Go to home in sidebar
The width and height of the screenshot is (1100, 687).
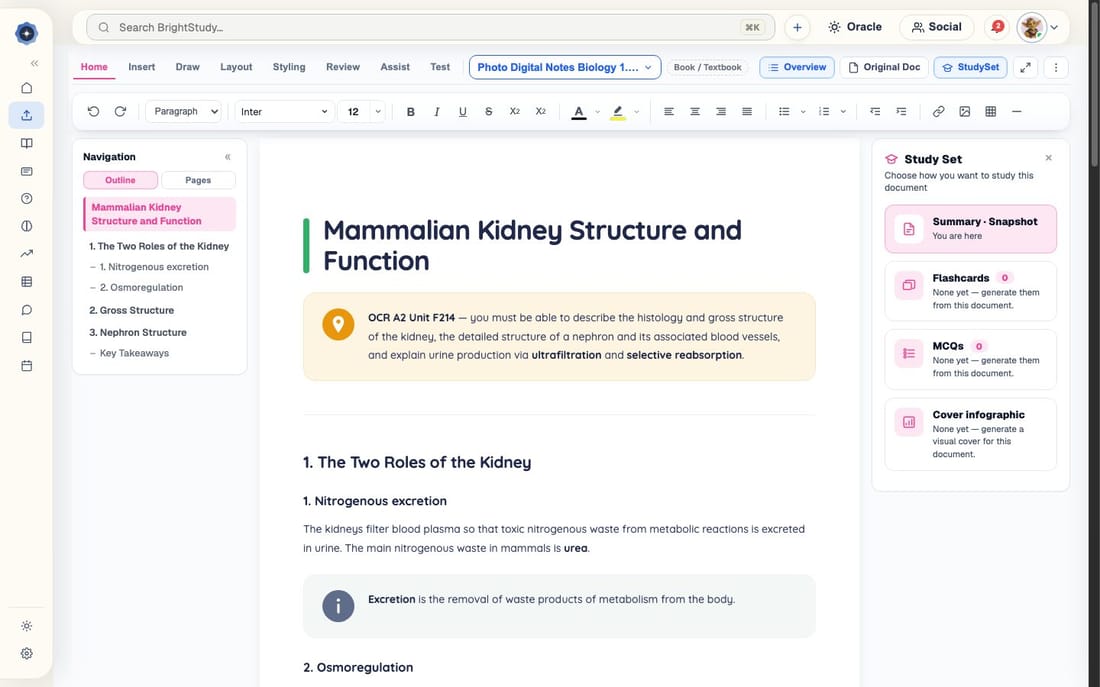[x=27, y=88]
